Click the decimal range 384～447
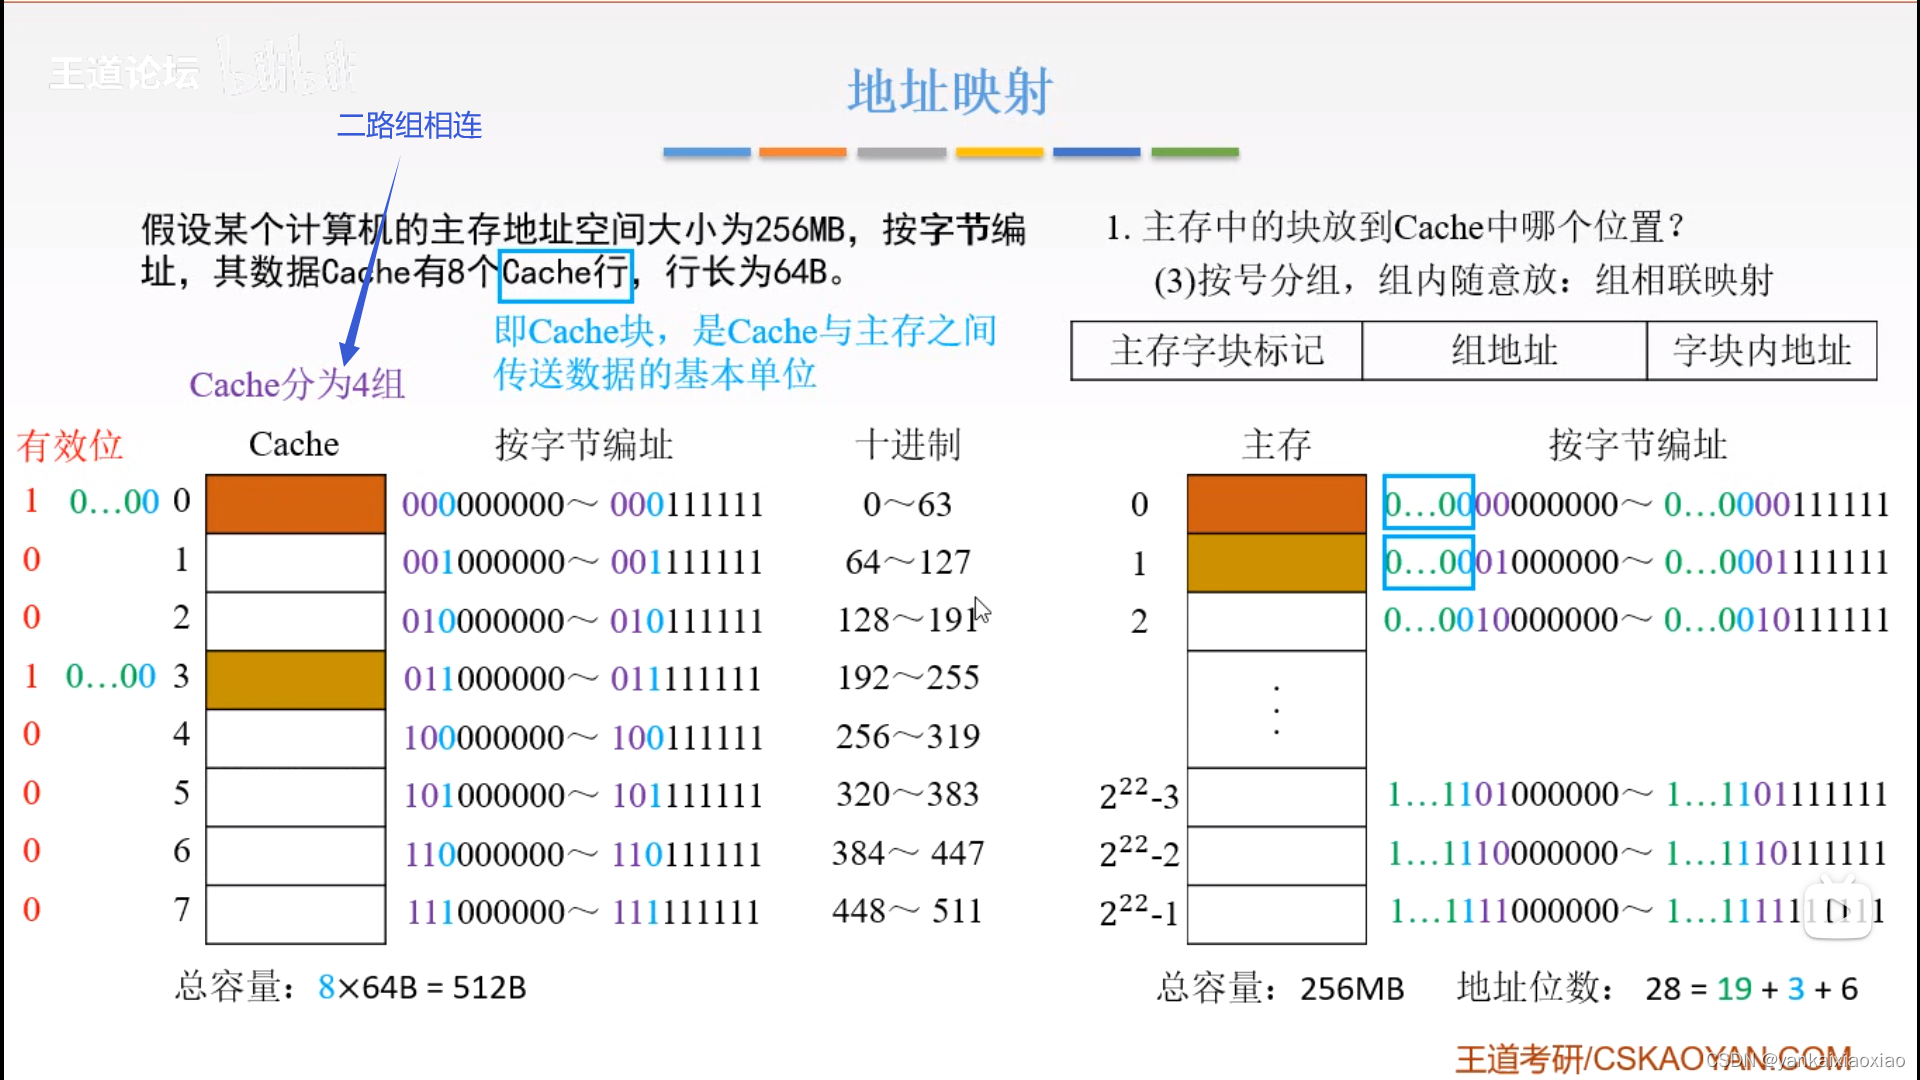Image resolution: width=1920 pixels, height=1080 pixels. tap(908, 853)
